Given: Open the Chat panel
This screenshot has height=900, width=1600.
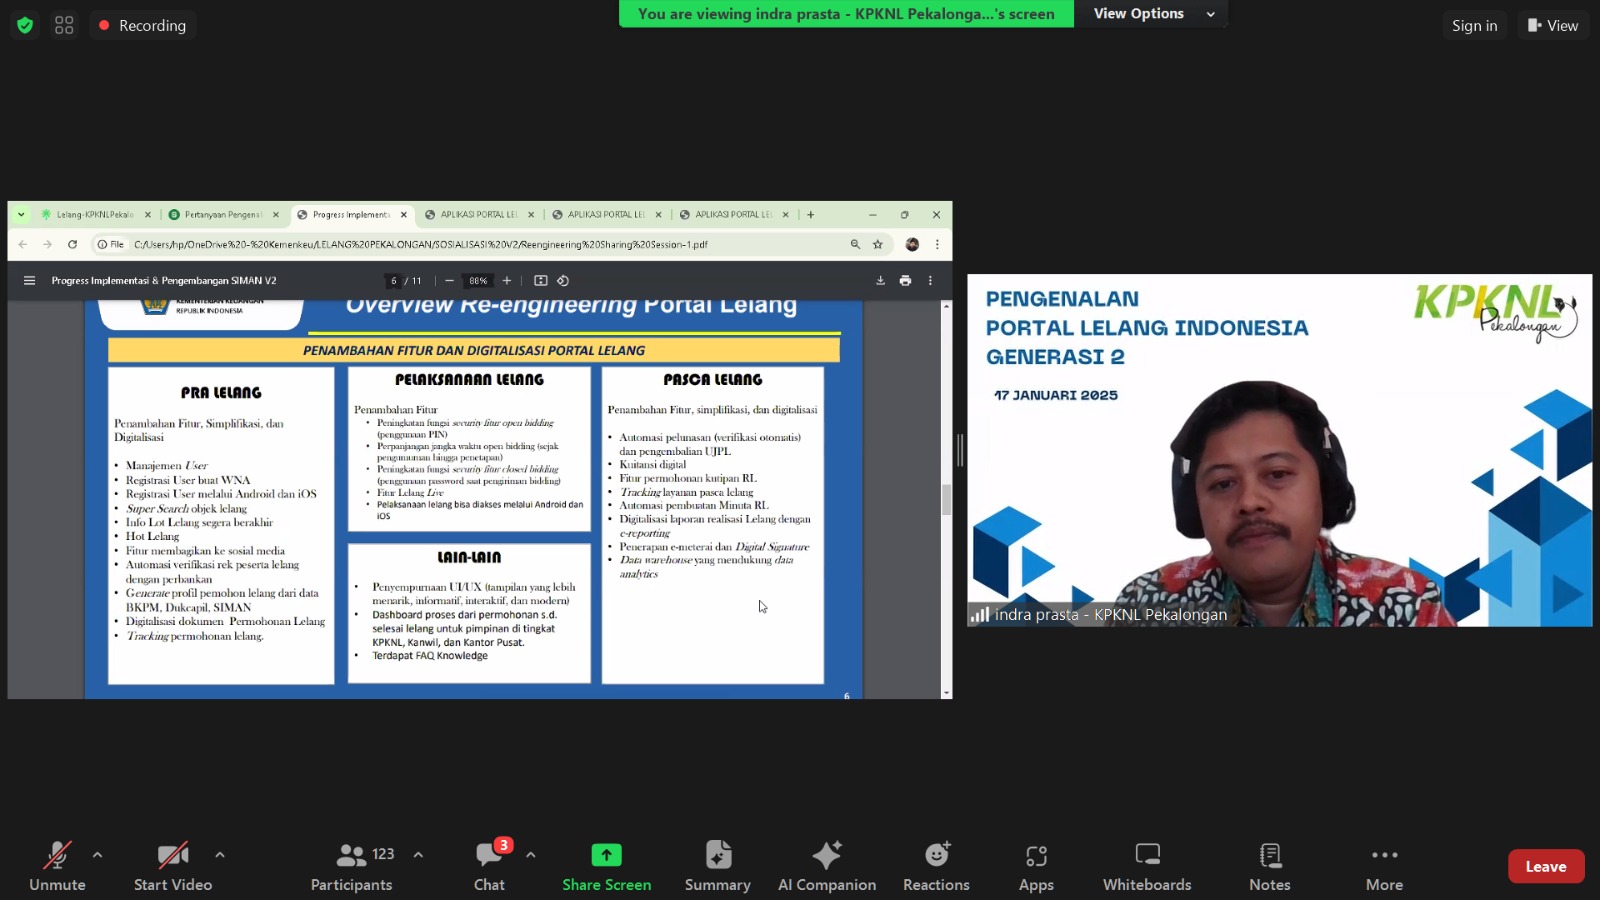Looking at the screenshot, I should click(489, 866).
